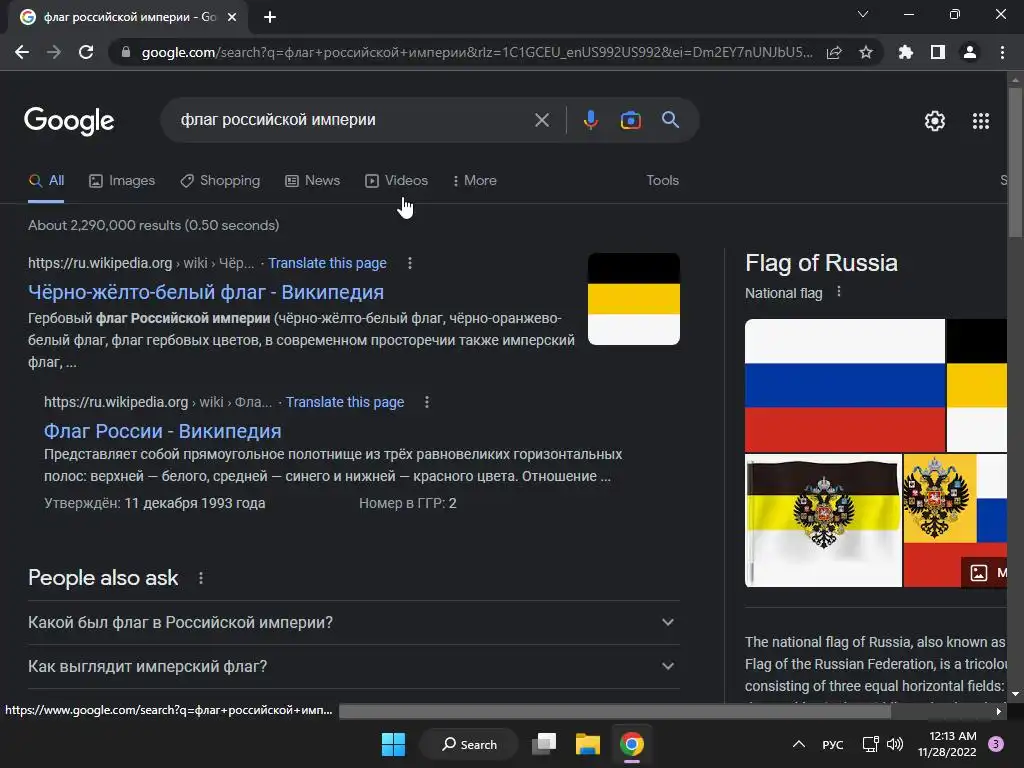Click the horizontal page scrollbar
Screen dimensions: 1024x768
point(615,711)
